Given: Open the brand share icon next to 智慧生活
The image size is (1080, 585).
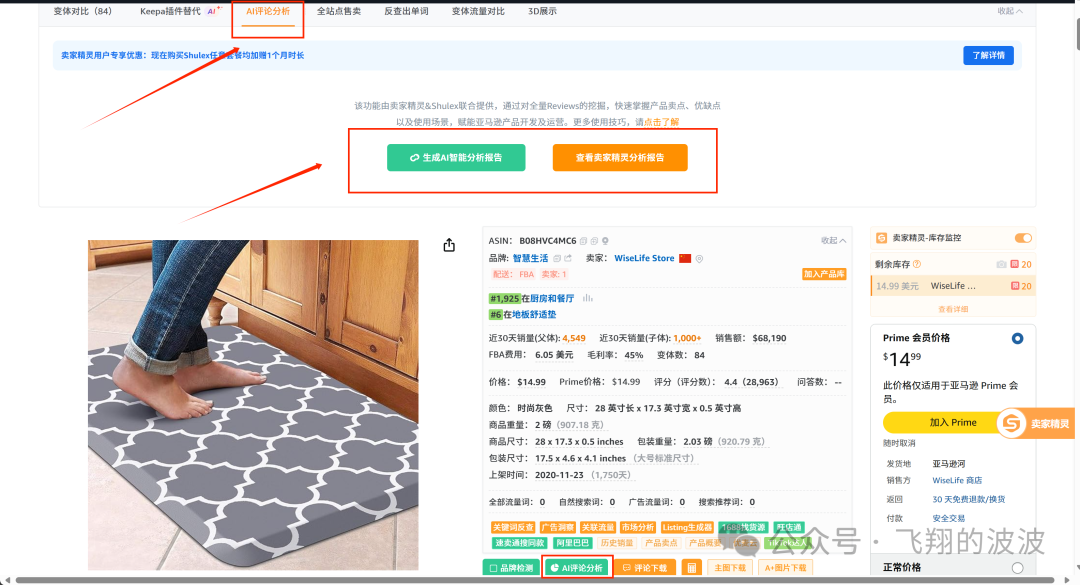Looking at the screenshot, I should [568, 258].
